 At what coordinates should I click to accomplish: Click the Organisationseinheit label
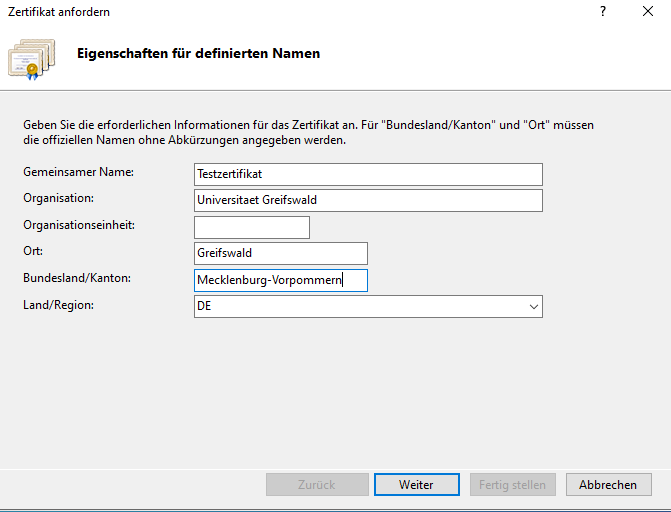79,225
